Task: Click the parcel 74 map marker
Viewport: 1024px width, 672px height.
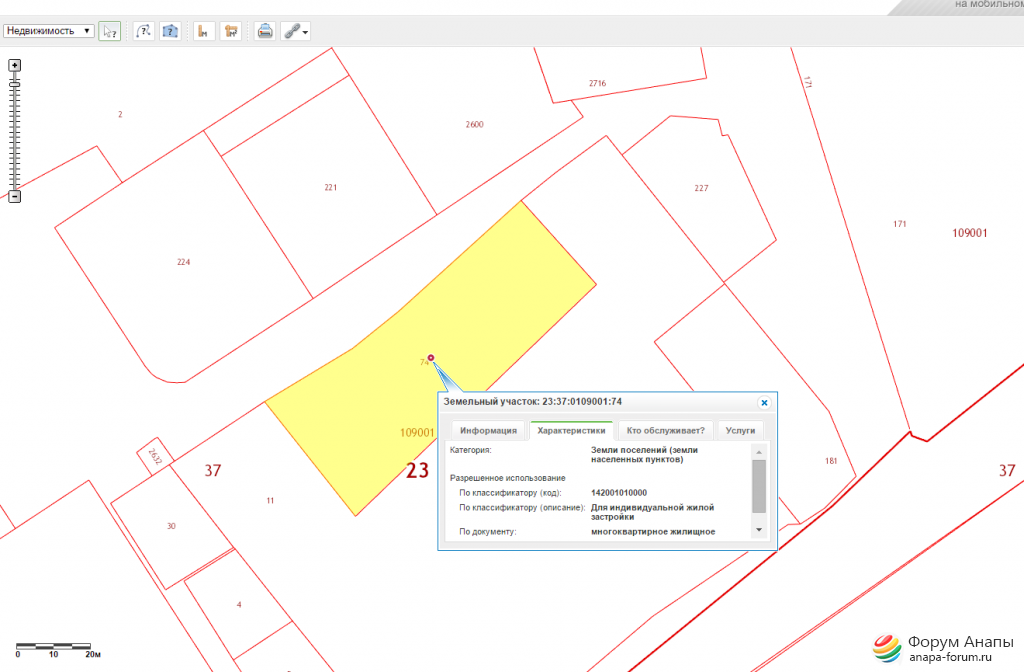Action: click(x=431, y=358)
